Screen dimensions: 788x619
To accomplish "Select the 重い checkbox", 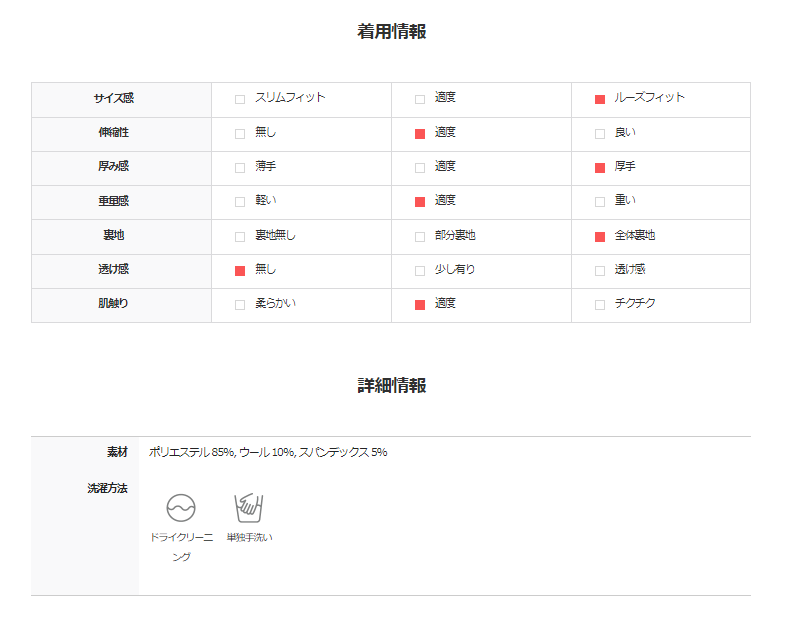I will click(x=600, y=202).
